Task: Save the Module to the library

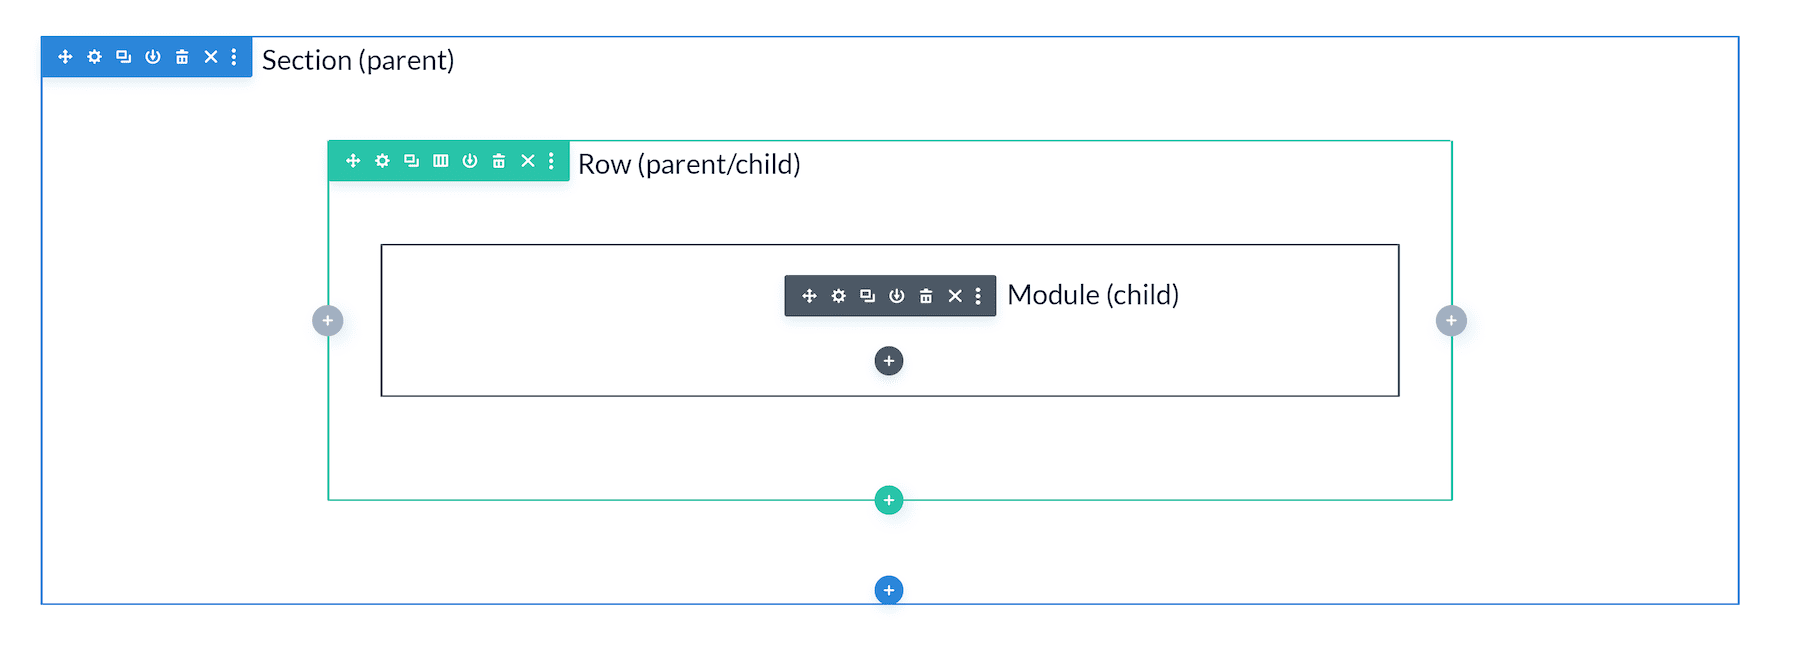Action: tap(896, 295)
